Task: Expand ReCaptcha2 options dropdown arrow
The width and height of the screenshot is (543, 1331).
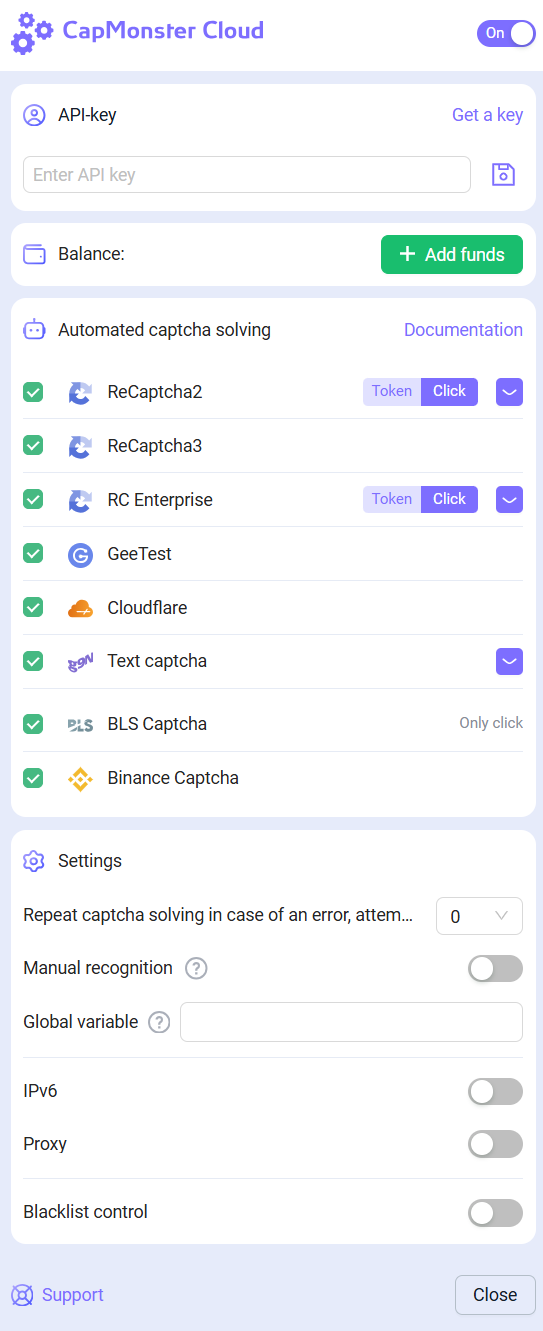Action: (x=509, y=391)
